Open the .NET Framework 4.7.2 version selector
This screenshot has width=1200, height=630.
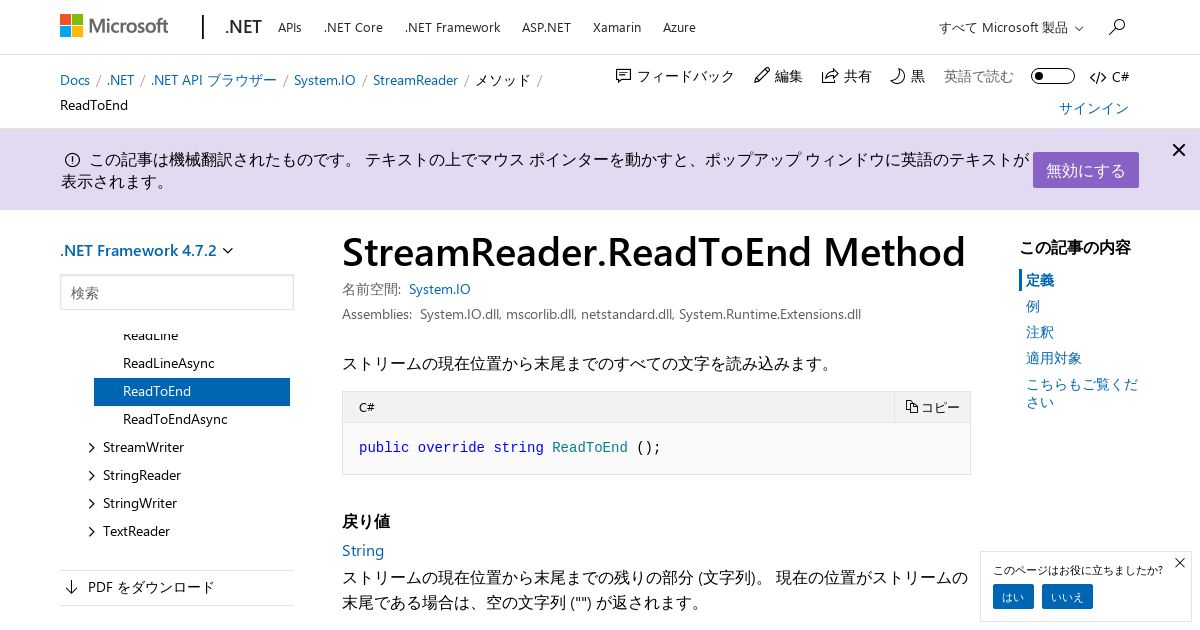click(x=147, y=250)
